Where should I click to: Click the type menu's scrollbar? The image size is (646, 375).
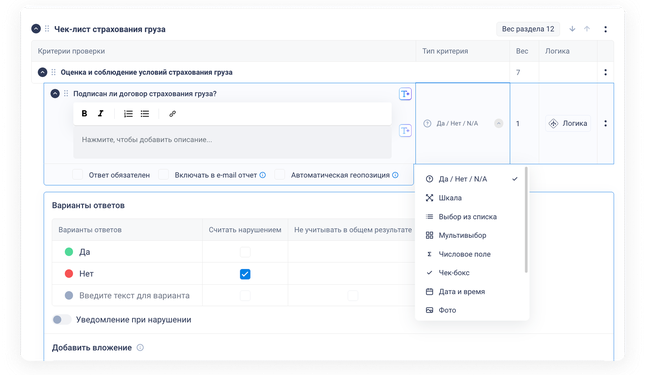[526, 220]
